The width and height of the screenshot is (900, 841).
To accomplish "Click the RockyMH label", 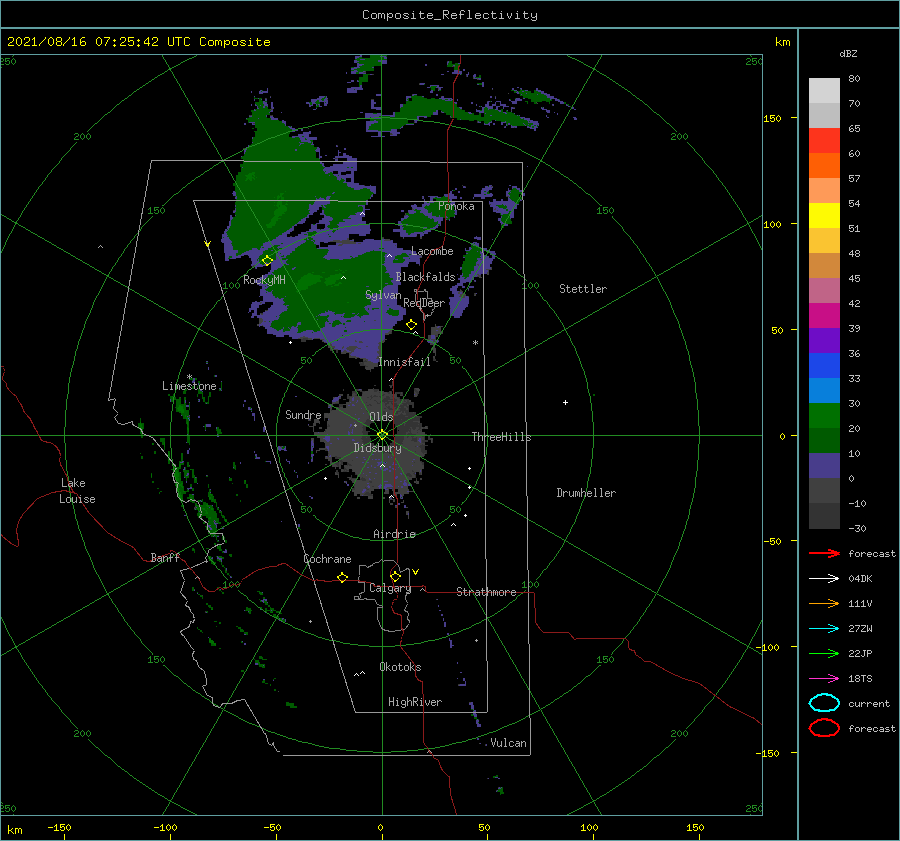I will coord(264,280).
